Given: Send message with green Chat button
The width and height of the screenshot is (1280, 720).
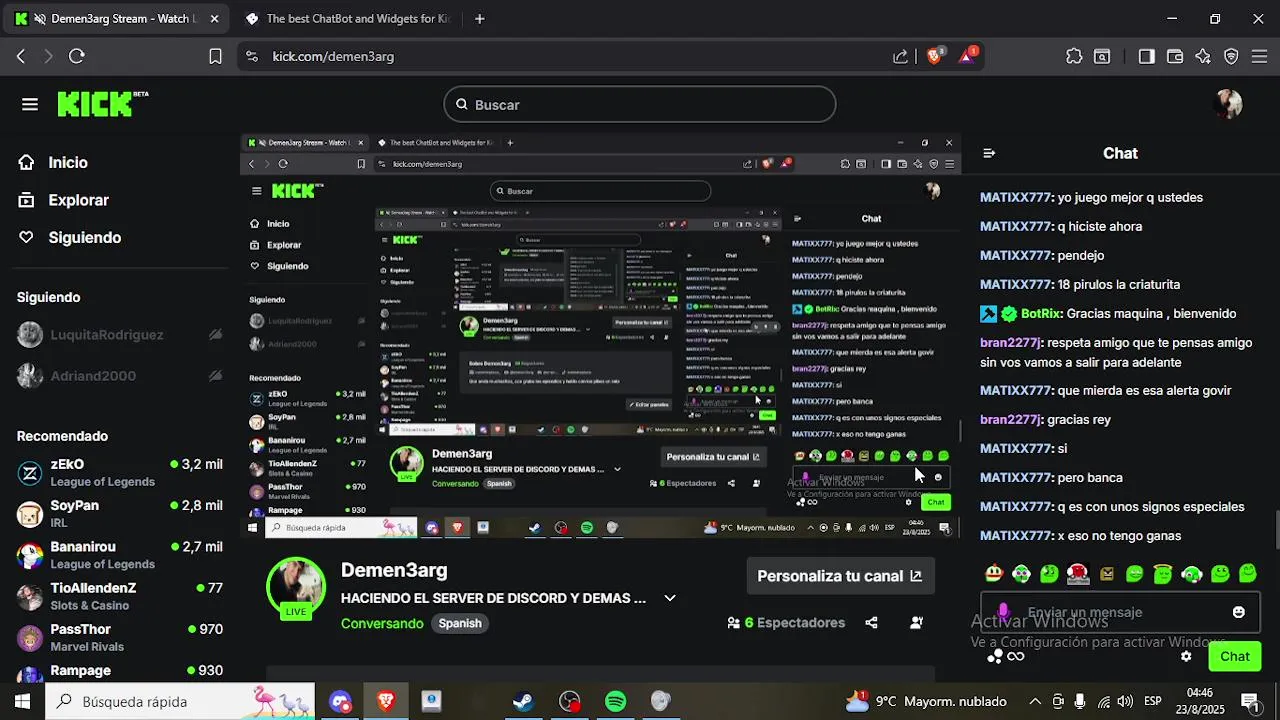Looking at the screenshot, I should tap(1234, 656).
